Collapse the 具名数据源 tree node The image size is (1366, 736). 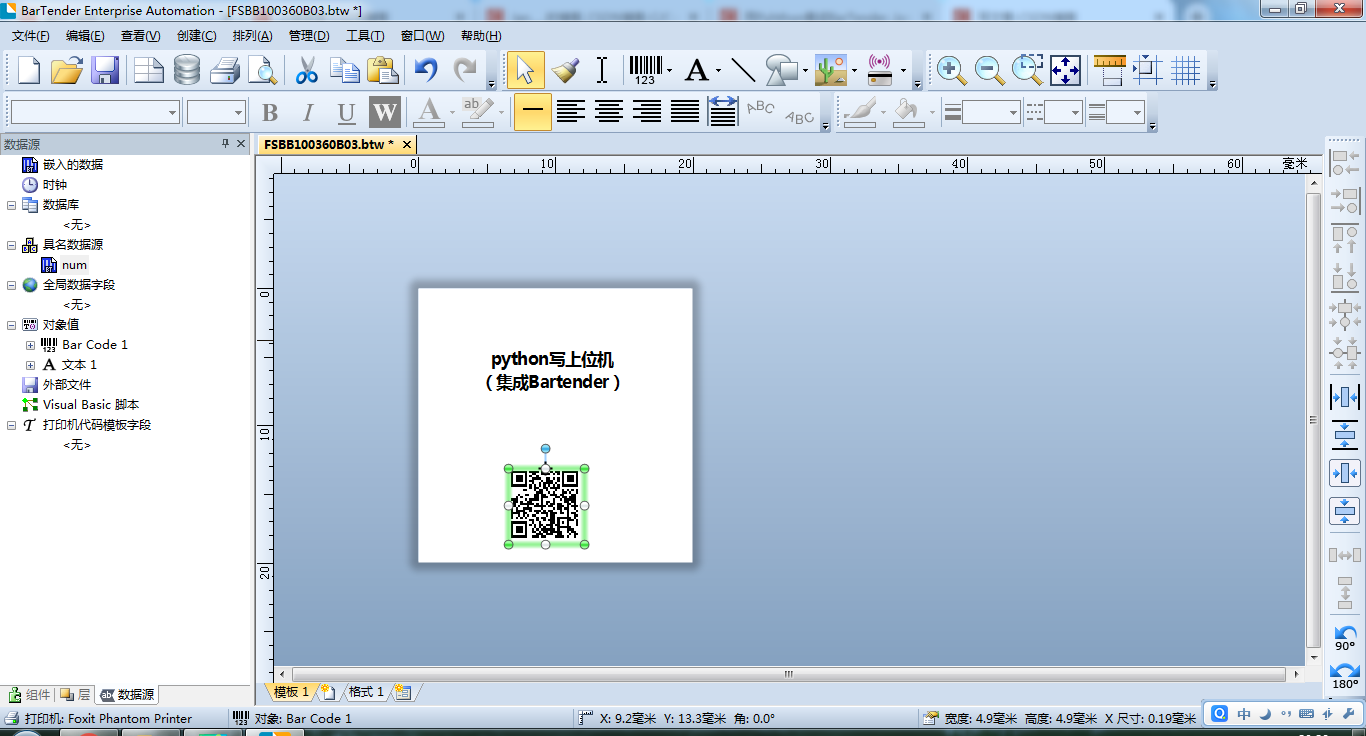[x=12, y=245]
